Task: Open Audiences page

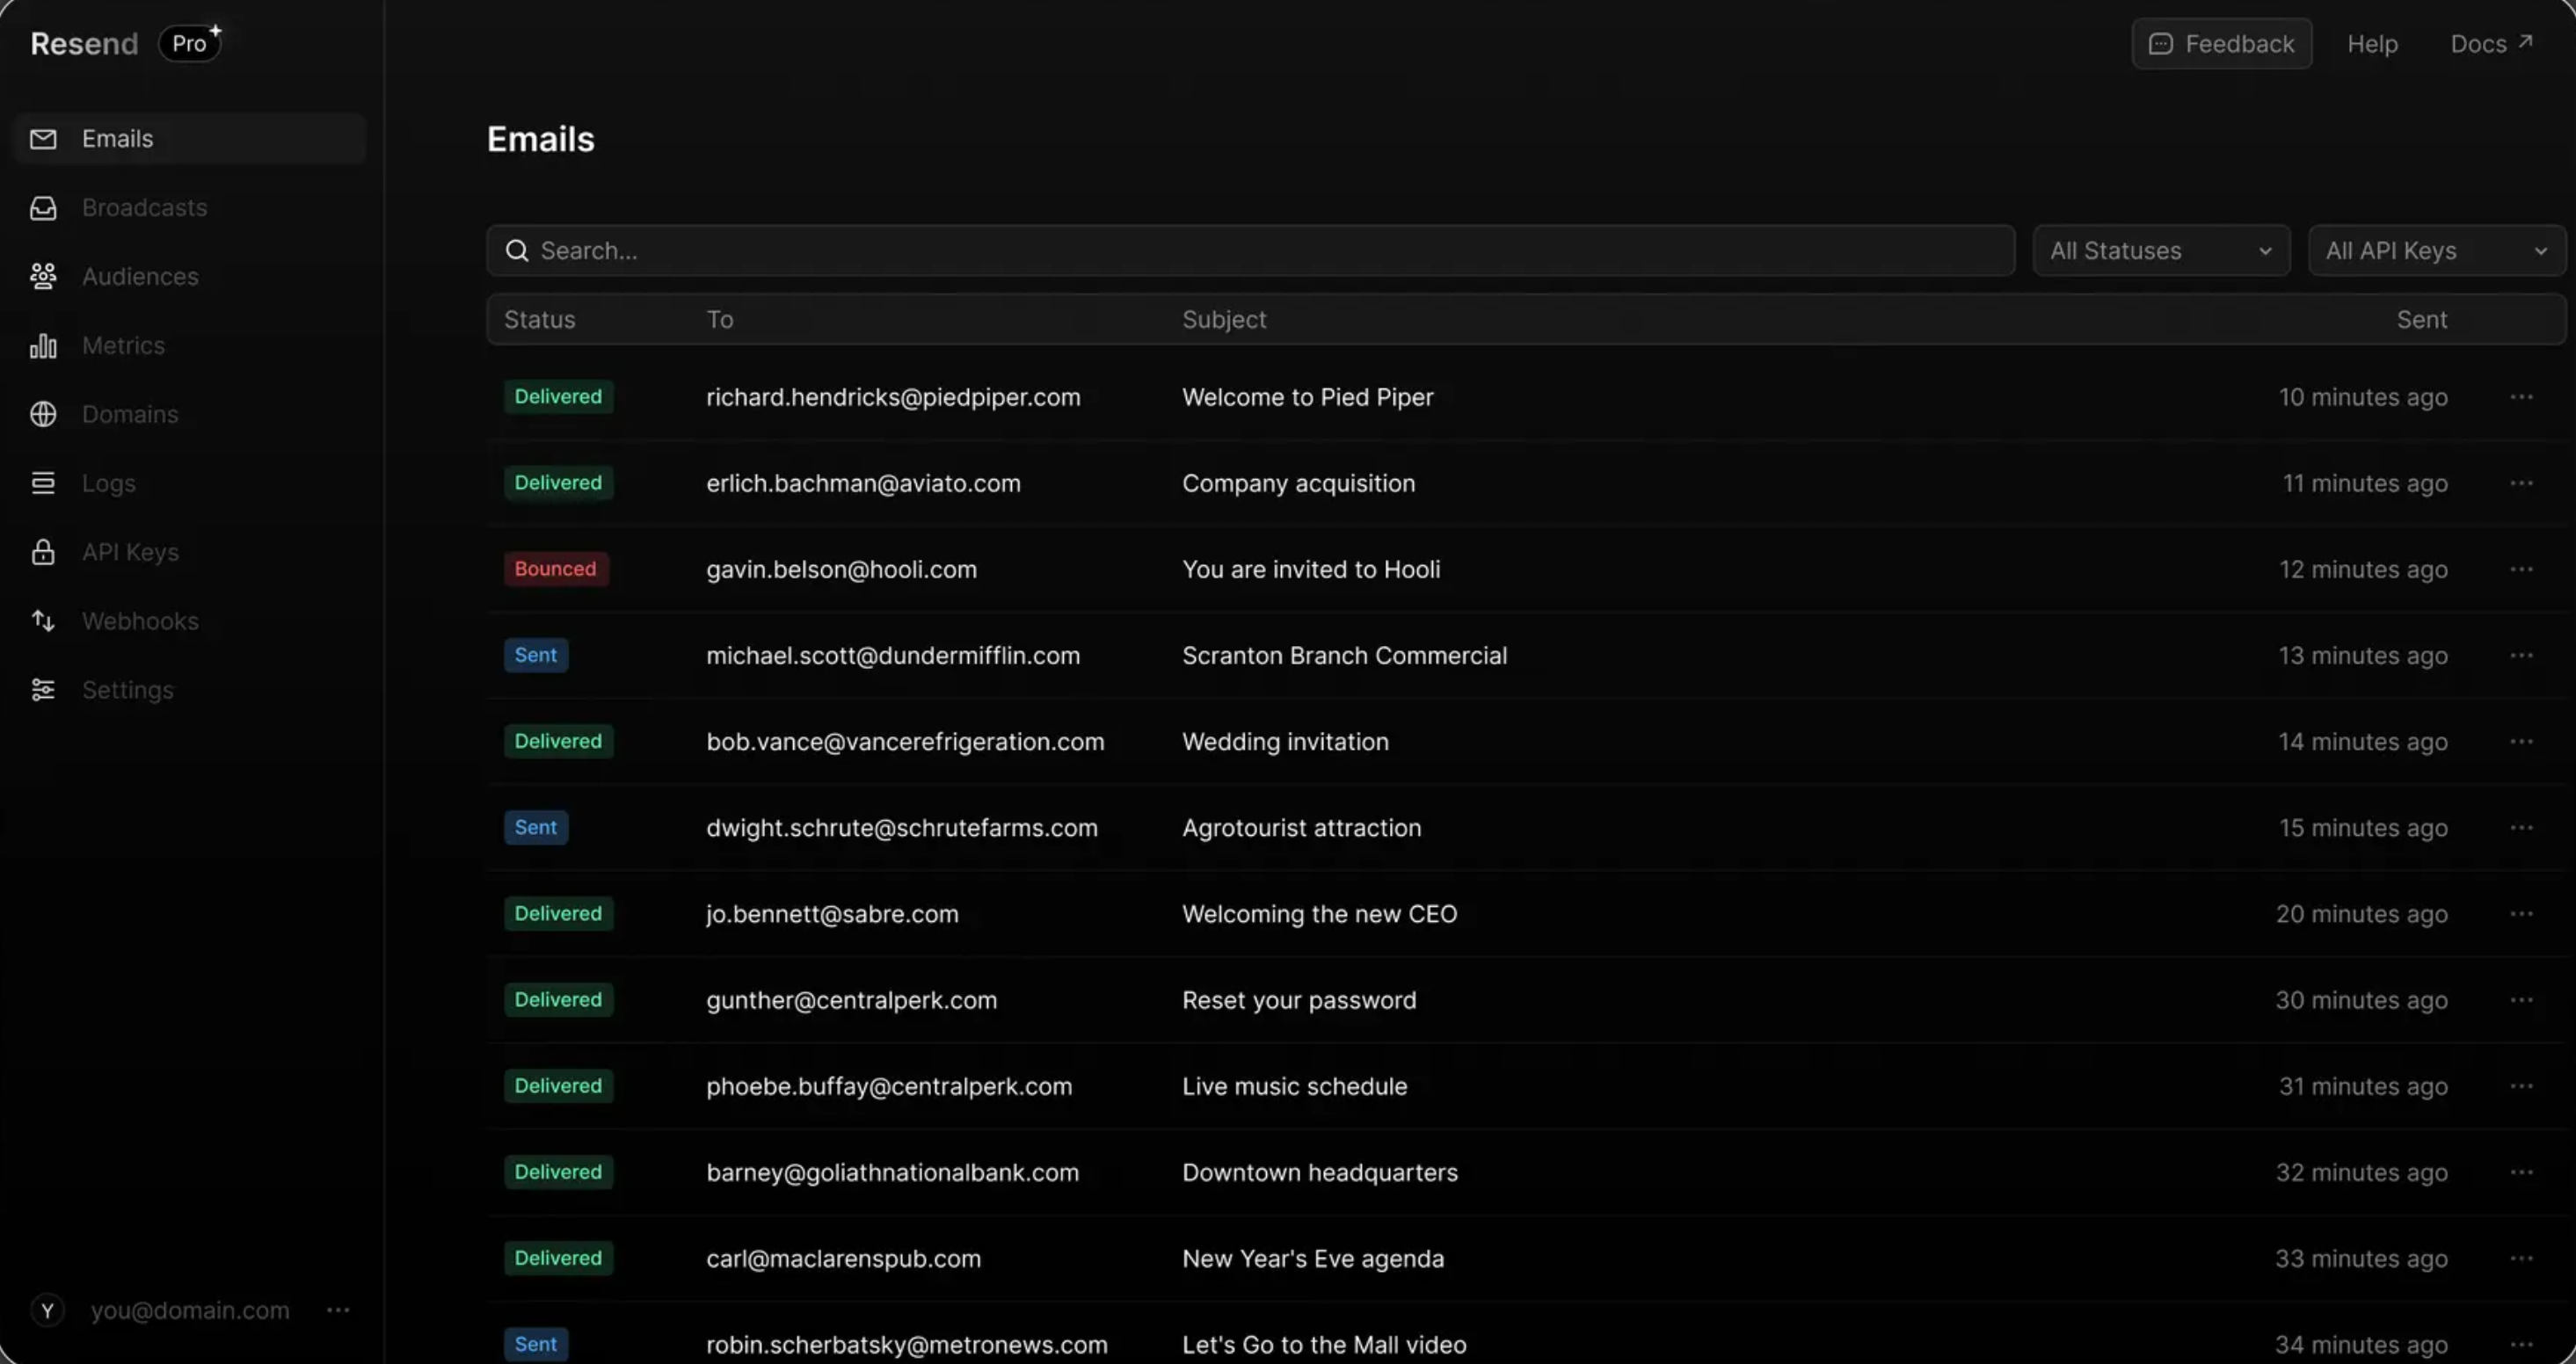Action: click(x=140, y=277)
